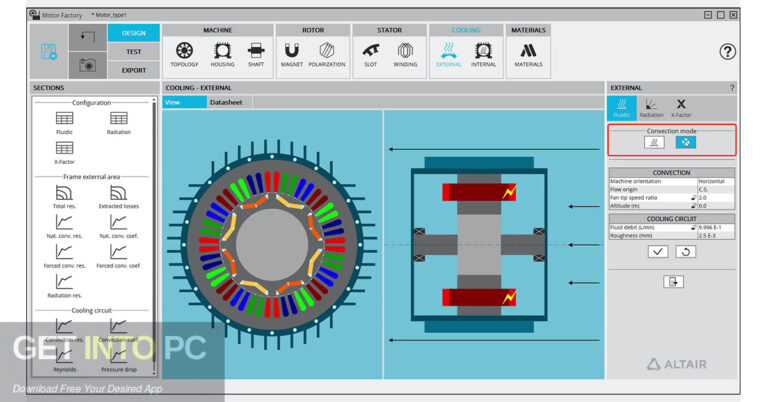Open the Polarization settings
The height and width of the screenshot is (402, 768).
(x=327, y=54)
